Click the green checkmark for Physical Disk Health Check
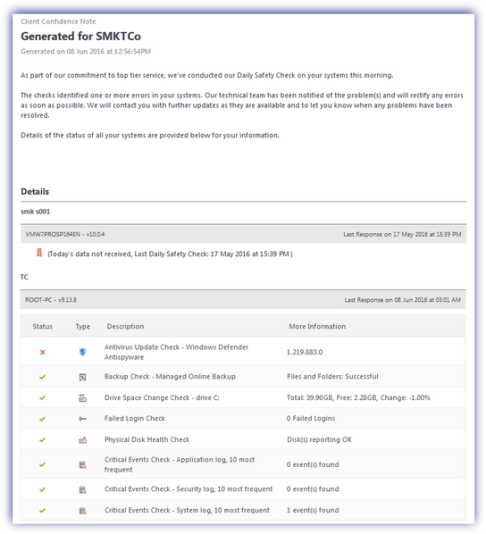Image resolution: width=486 pixels, height=534 pixels. [x=42, y=440]
